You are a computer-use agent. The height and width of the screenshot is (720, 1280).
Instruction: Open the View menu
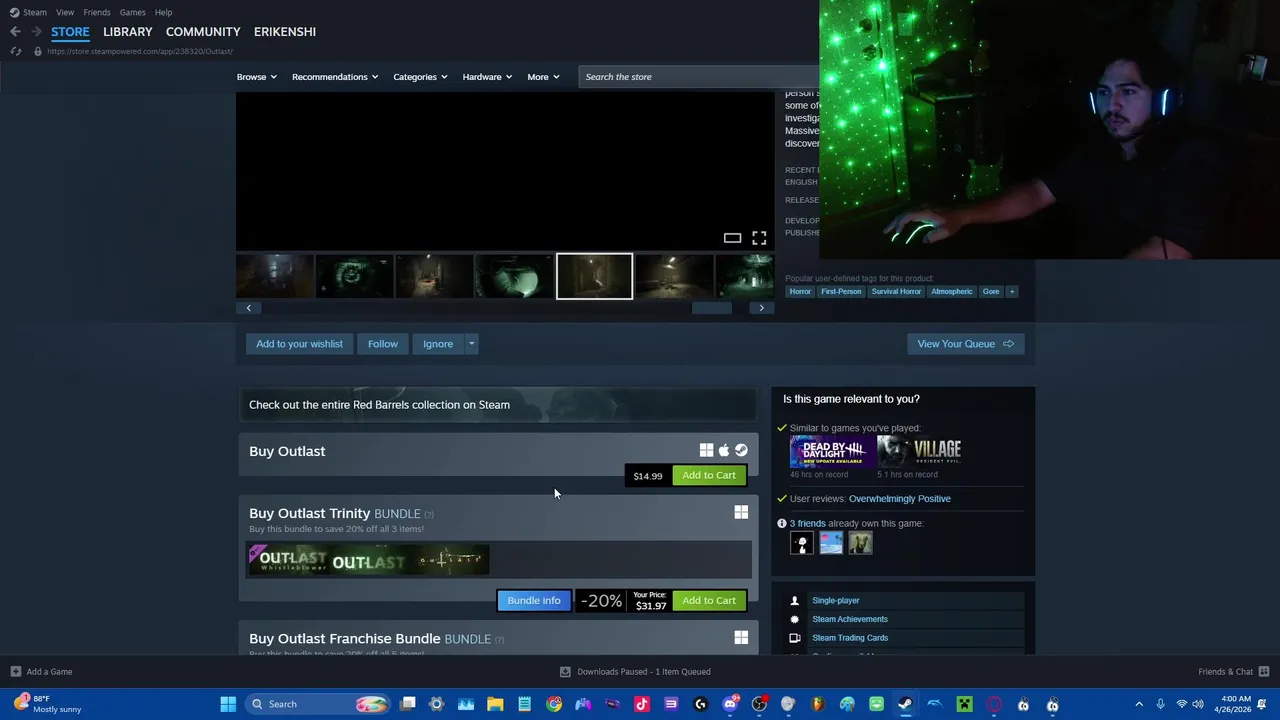(65, 12)
